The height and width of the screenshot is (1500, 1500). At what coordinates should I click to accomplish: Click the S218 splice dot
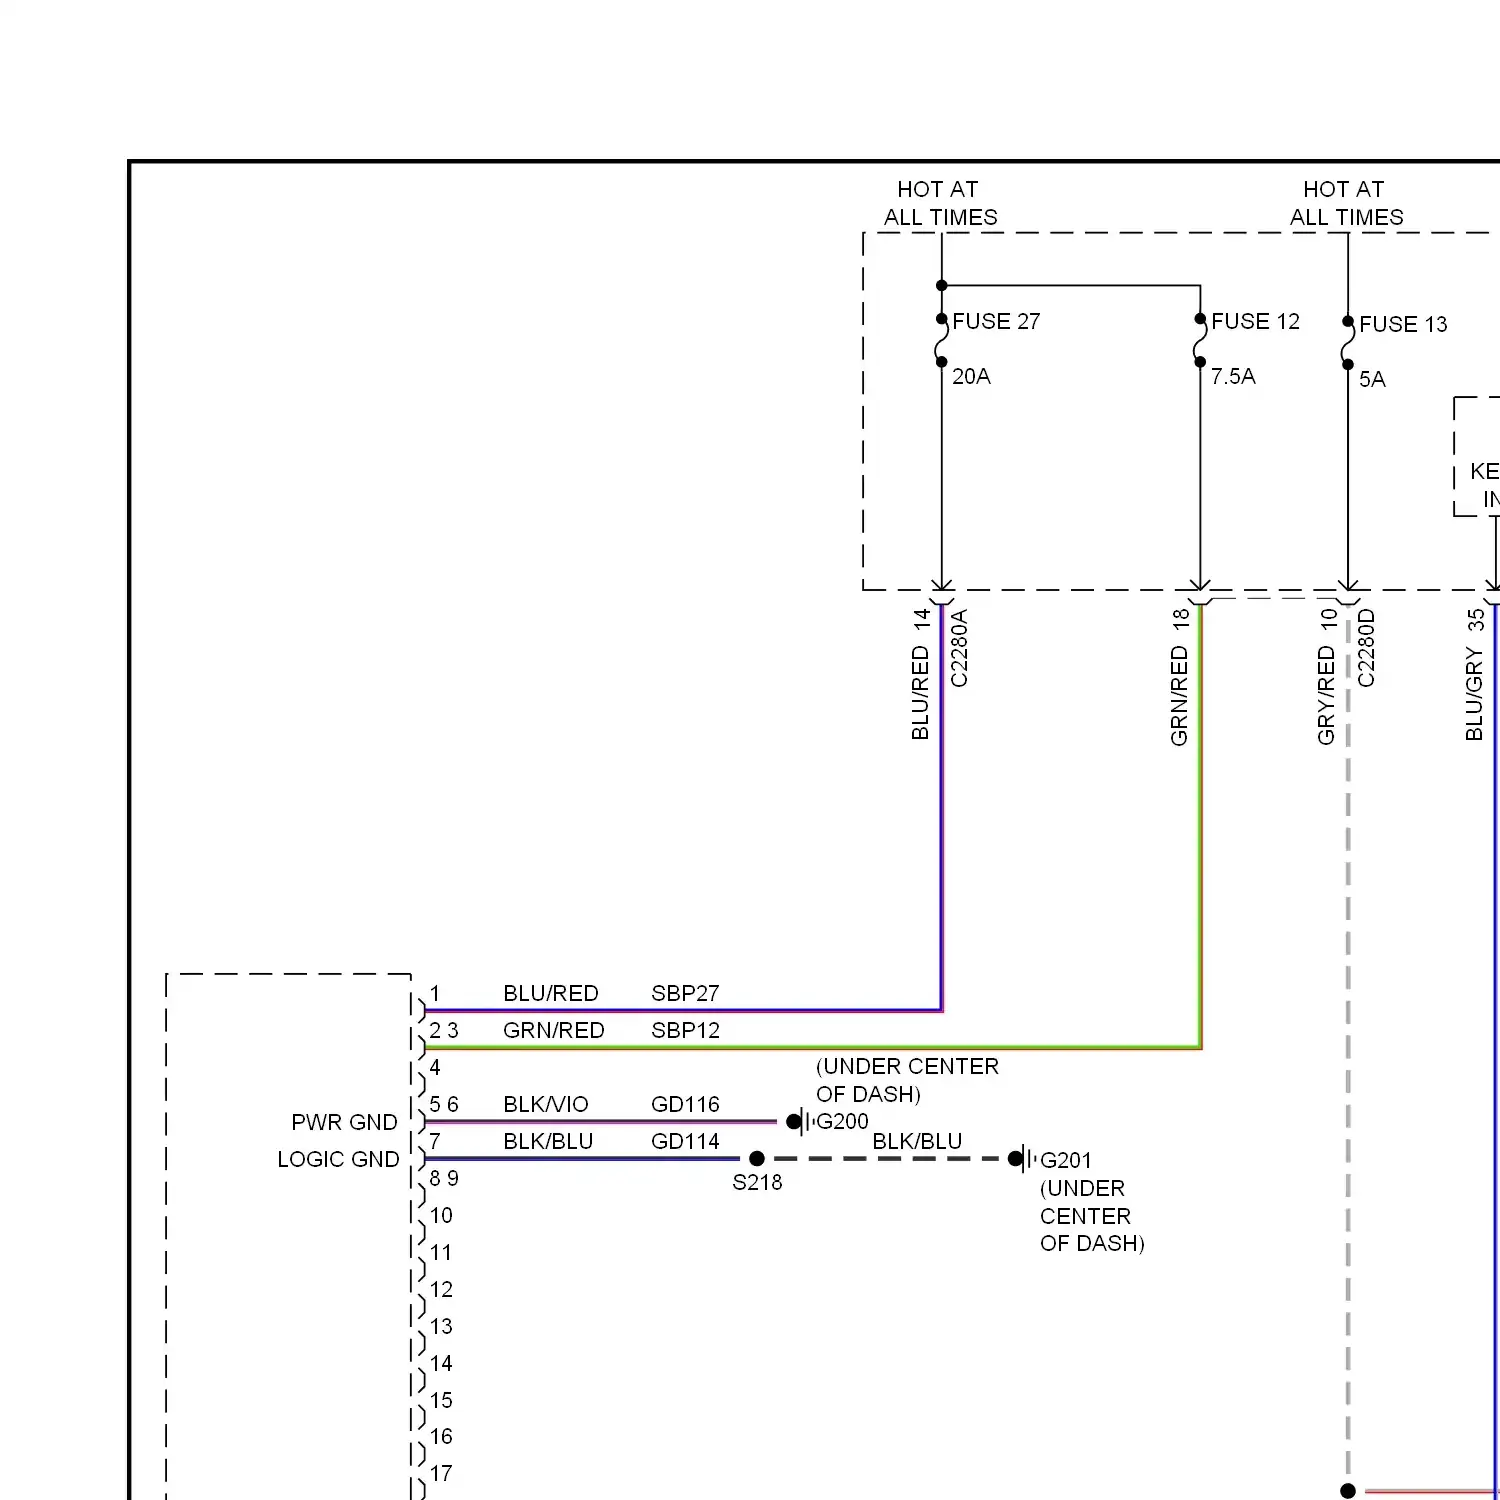(757, 1159)
